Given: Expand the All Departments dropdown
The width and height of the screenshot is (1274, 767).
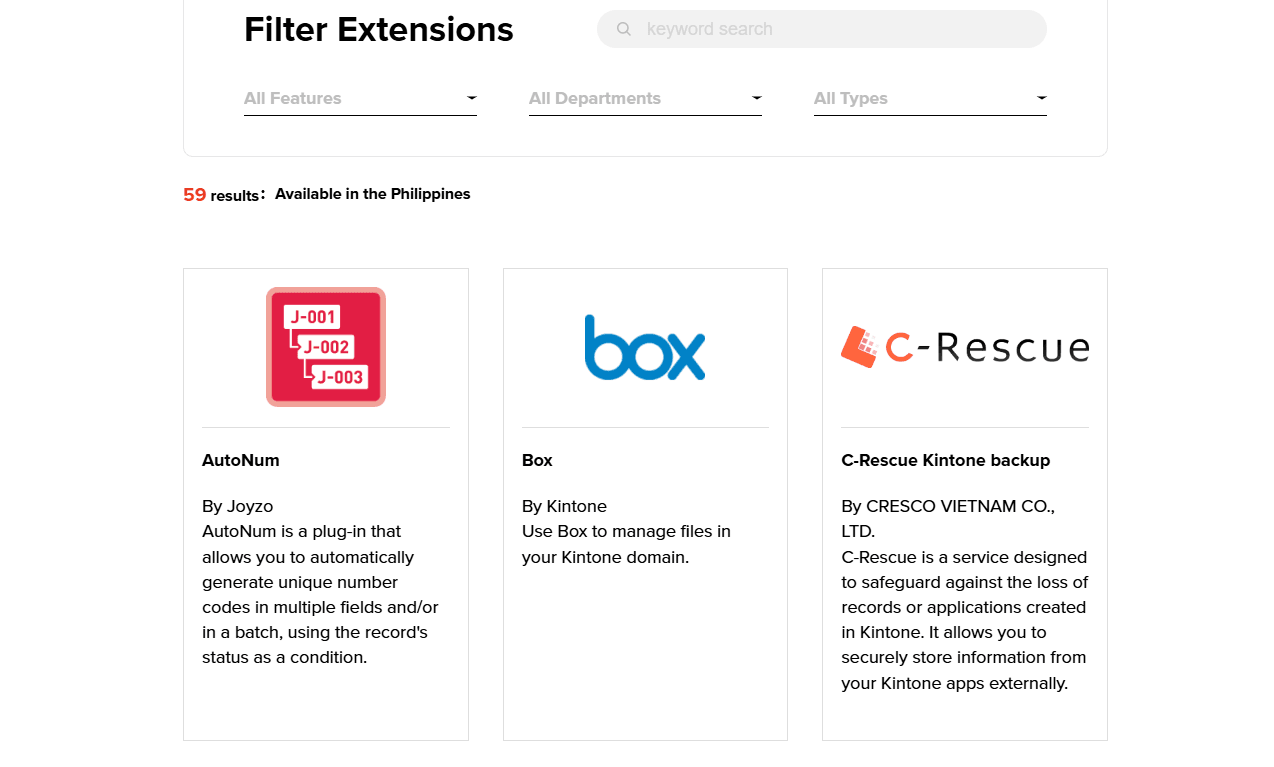Looking at the screenshot, I should [x=645, y=98].
